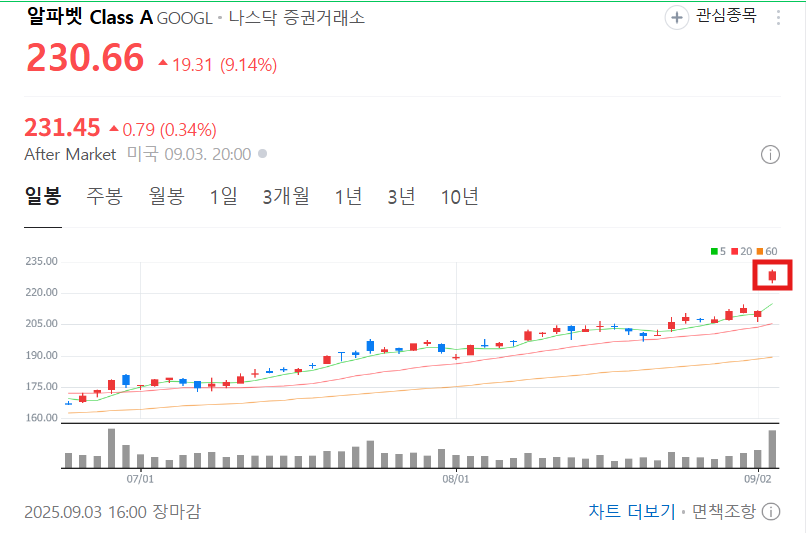Image resolution: width=806 pixels, height=533 pixels.
Task: Click the 230.66 closing price
Action: pos(85,57)
